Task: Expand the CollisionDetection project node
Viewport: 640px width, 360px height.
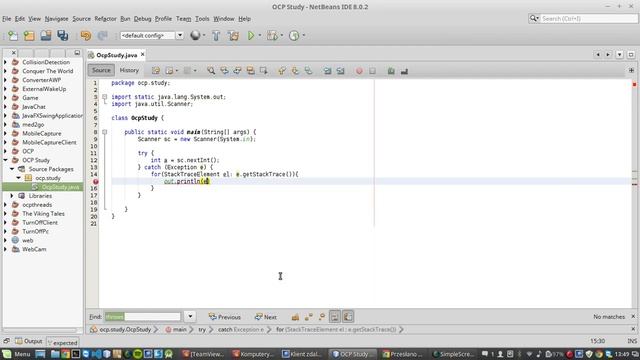Action: (5, 62)
